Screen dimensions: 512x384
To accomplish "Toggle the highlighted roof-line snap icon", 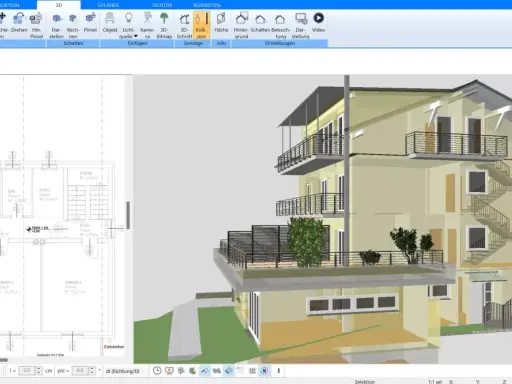I will coord(205,371).
